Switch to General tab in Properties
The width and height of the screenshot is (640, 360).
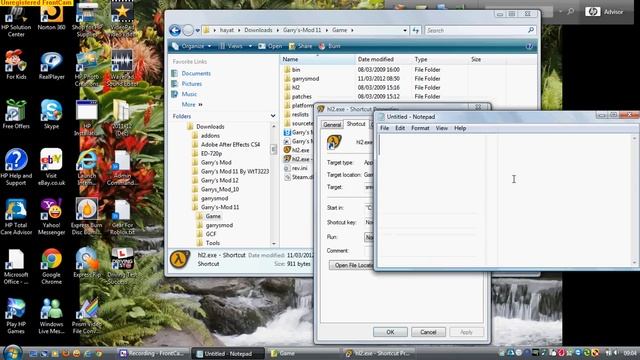point(332,124)
